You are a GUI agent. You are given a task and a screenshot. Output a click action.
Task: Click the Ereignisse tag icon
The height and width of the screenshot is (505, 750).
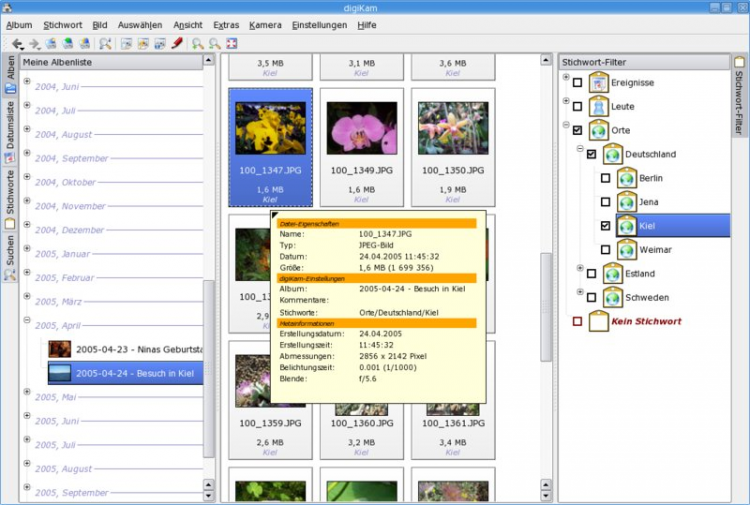598,83
